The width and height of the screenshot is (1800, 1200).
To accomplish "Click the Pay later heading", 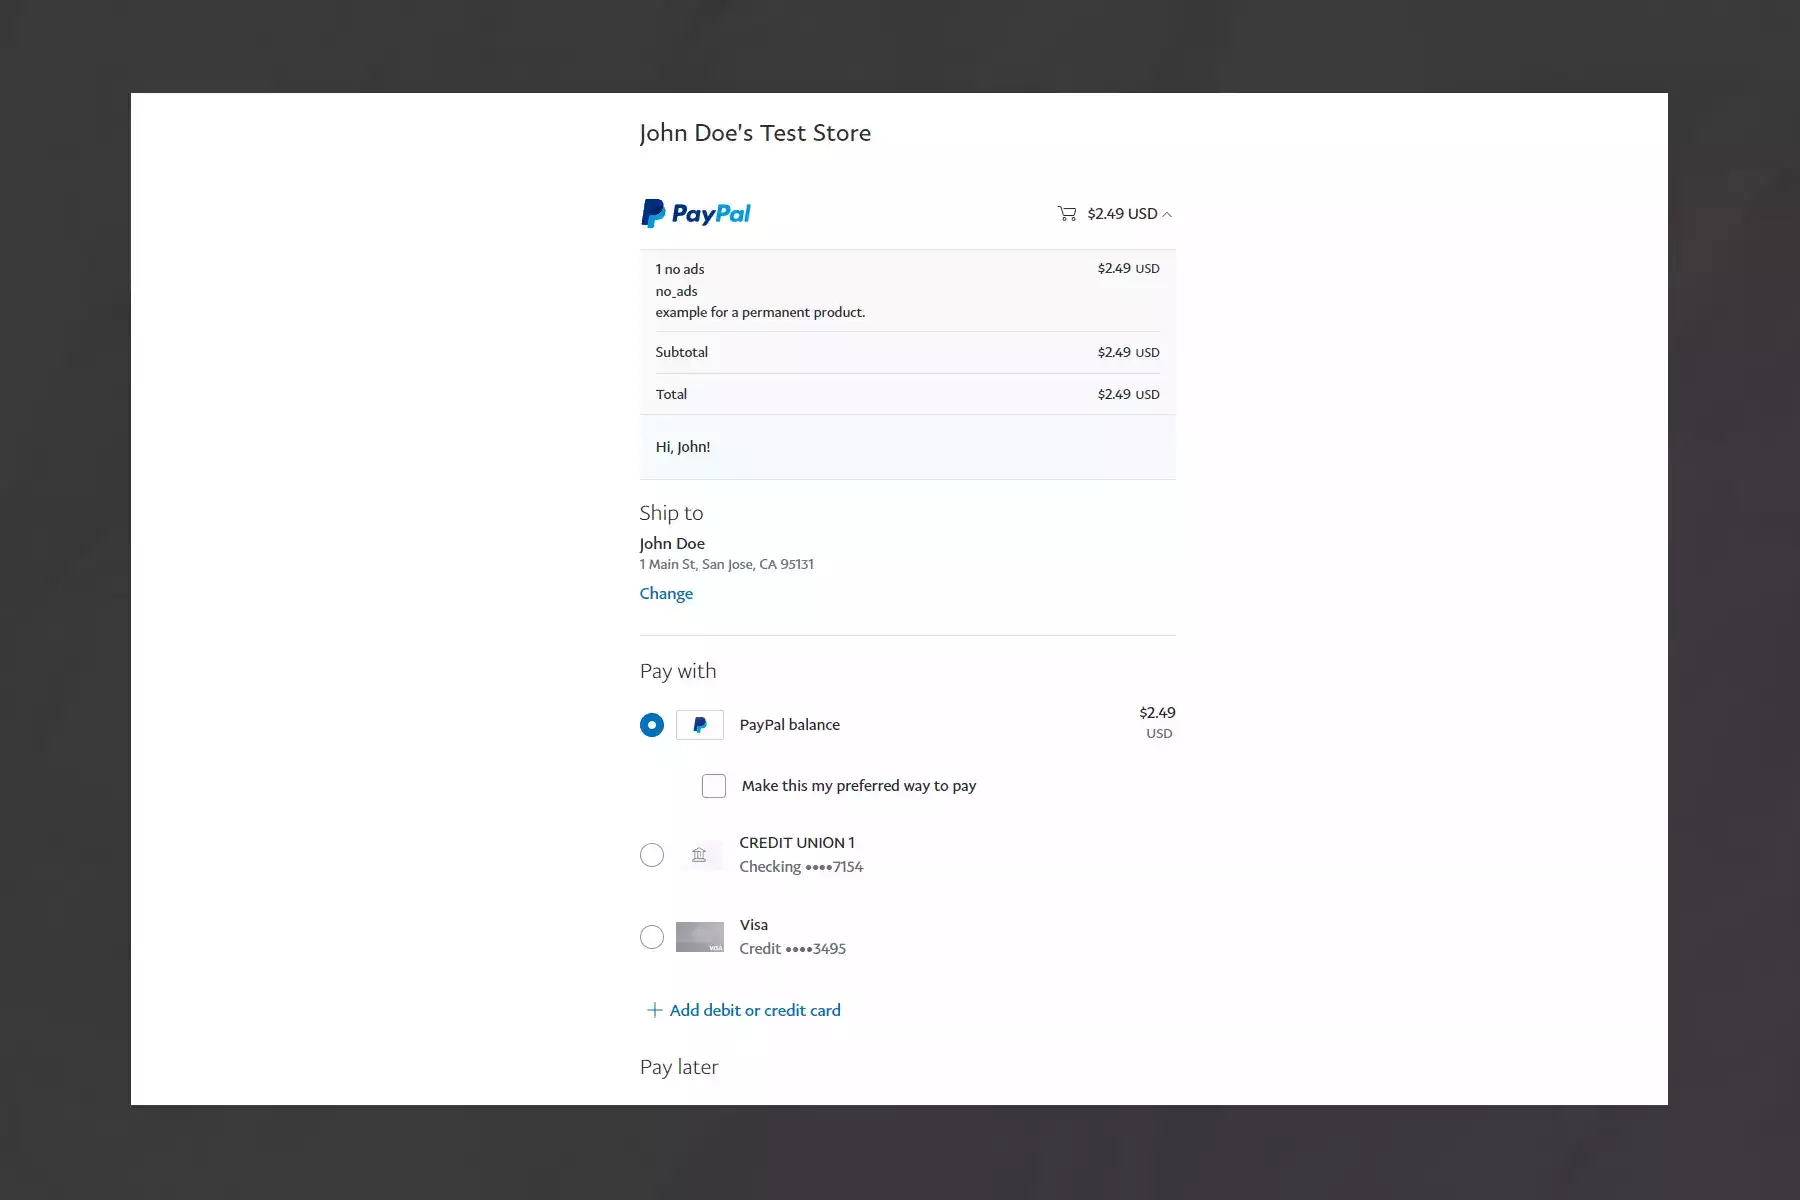I will 679,1067.
